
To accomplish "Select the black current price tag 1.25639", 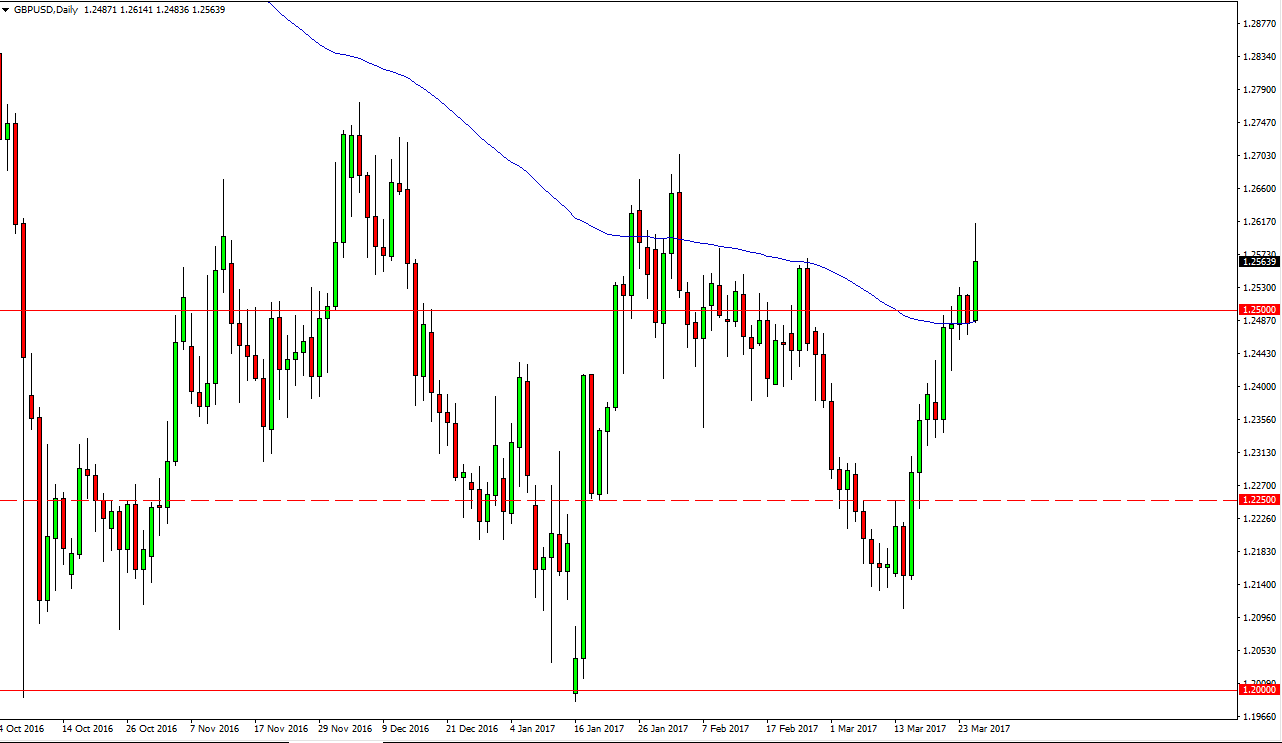I will point(1257,261).
